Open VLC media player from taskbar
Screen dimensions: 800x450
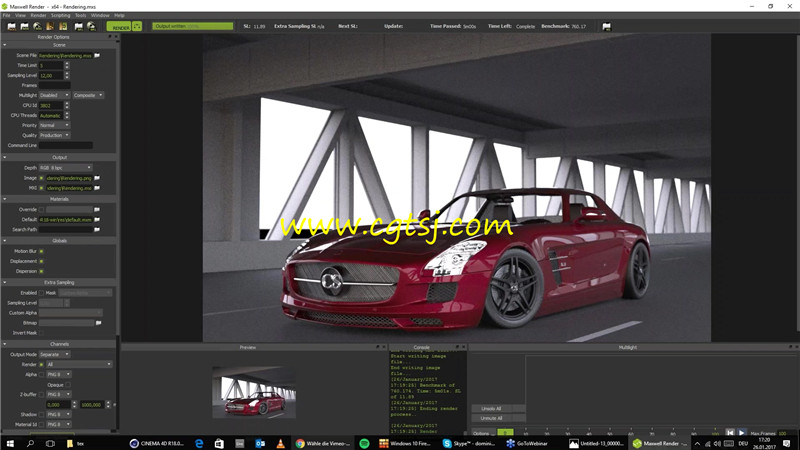(x=280, y=443)
